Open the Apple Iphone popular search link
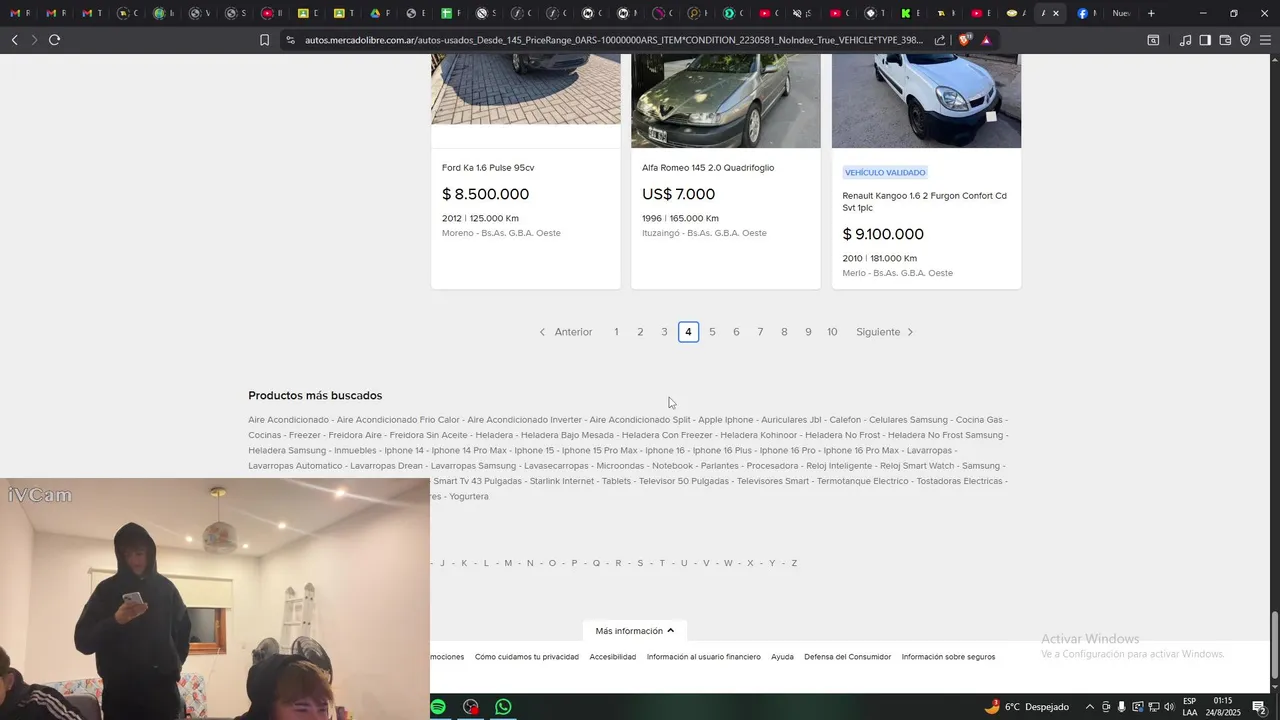1280x720 pixels. pyautogui.click(x=726, y=420)
